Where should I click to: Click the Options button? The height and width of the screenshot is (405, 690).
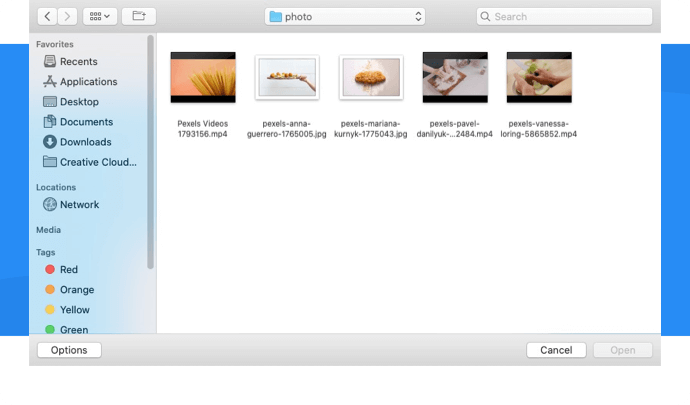coord(69,350)
